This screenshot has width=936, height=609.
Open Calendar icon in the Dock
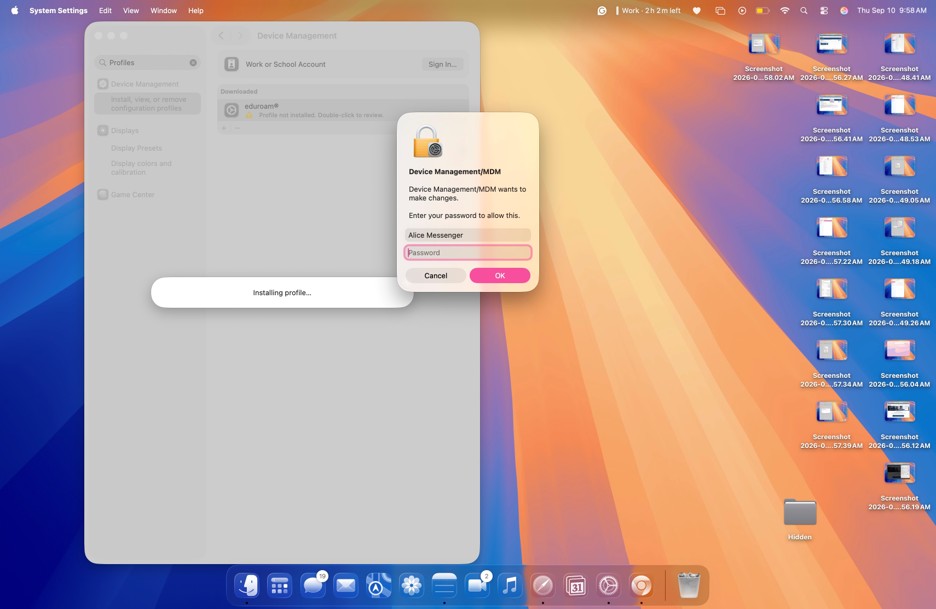click(x=575, y=585)
